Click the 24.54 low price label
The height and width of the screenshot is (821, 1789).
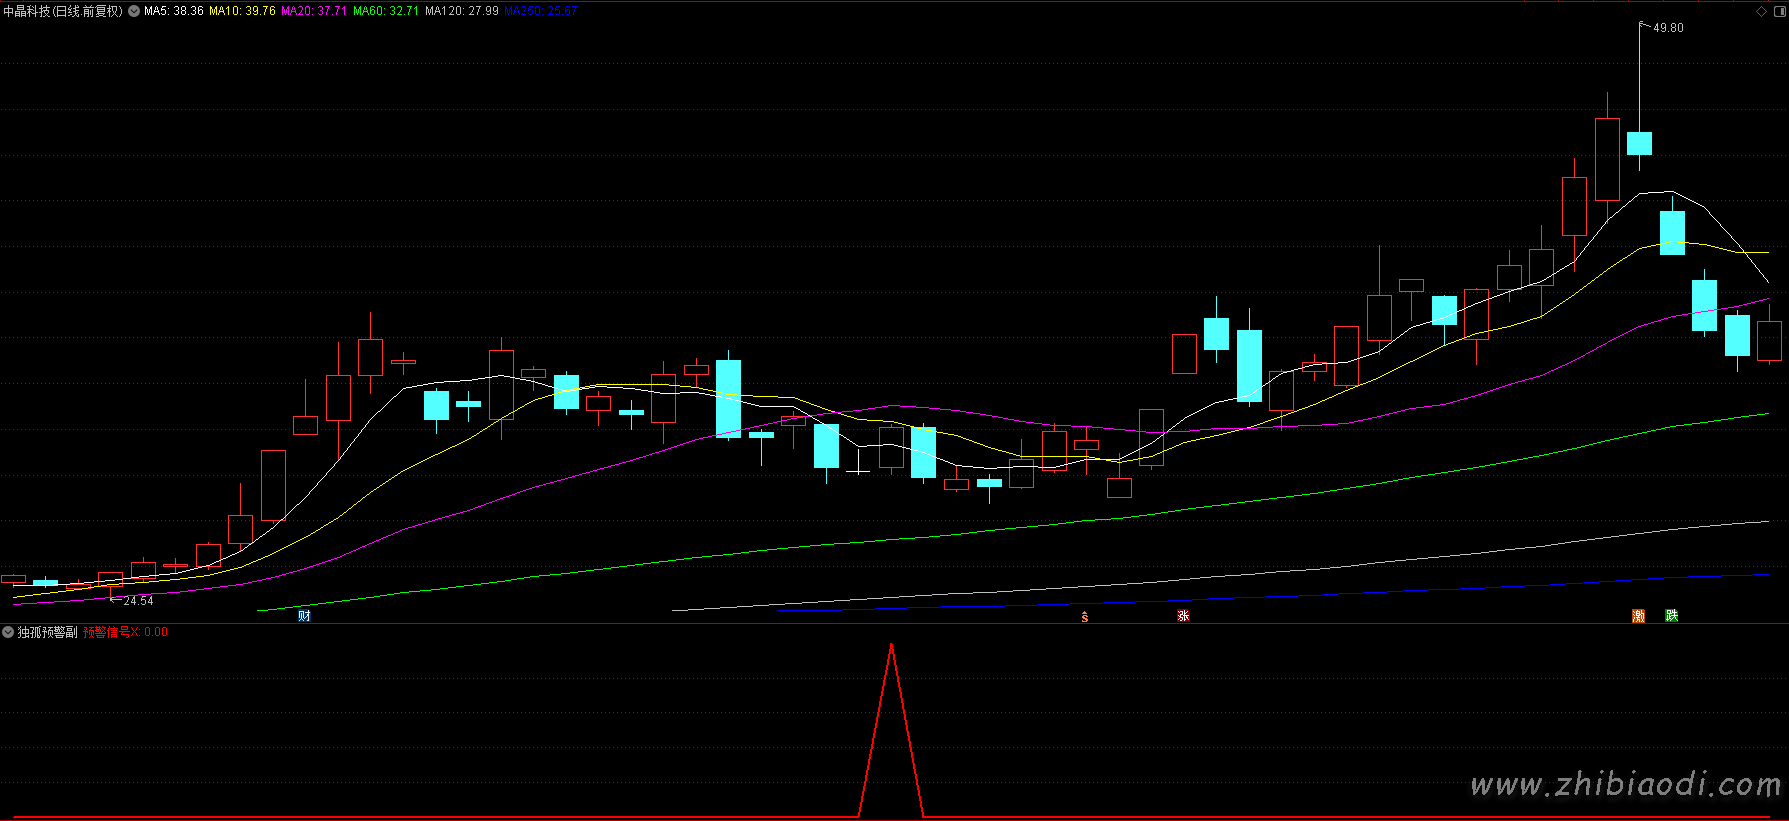tap(138, 601)
